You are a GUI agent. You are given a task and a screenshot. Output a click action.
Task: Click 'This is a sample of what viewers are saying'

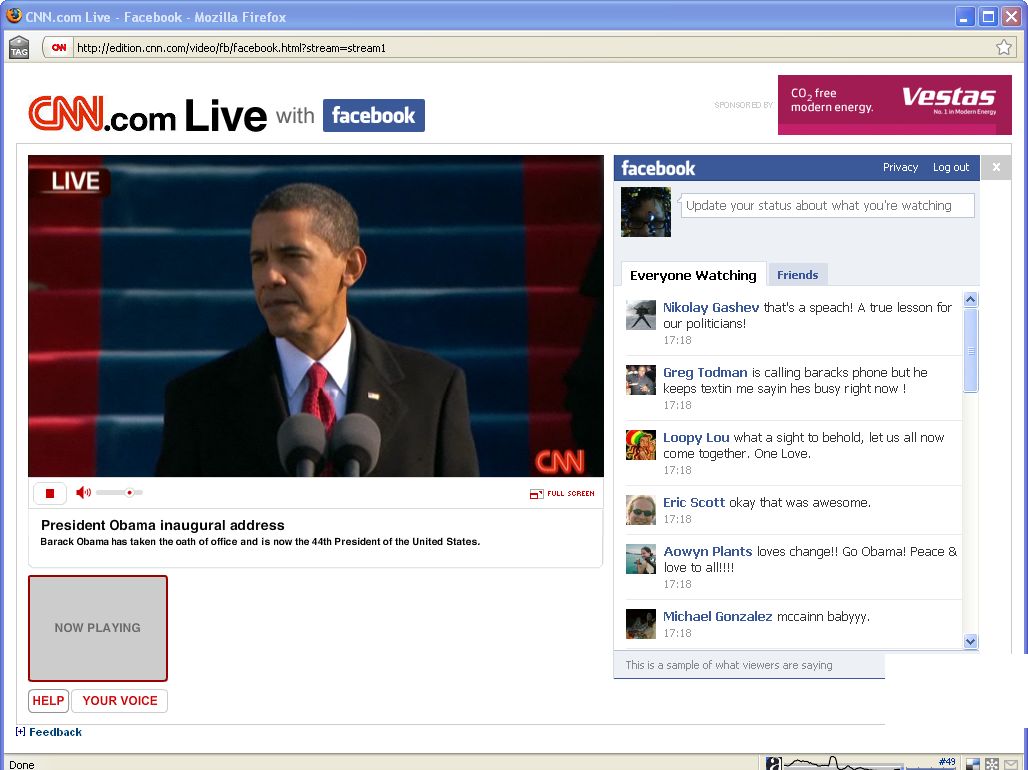point(729,665)
